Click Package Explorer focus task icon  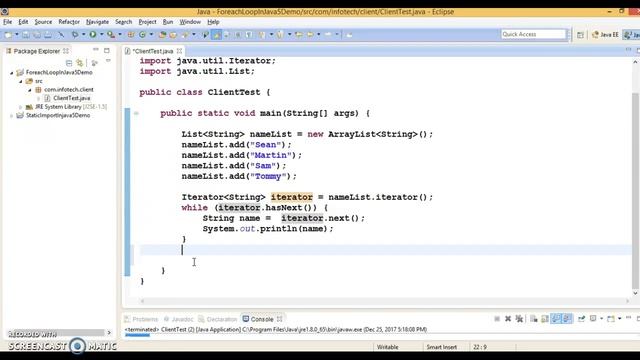pyautogui.click(x=95, y=63)
